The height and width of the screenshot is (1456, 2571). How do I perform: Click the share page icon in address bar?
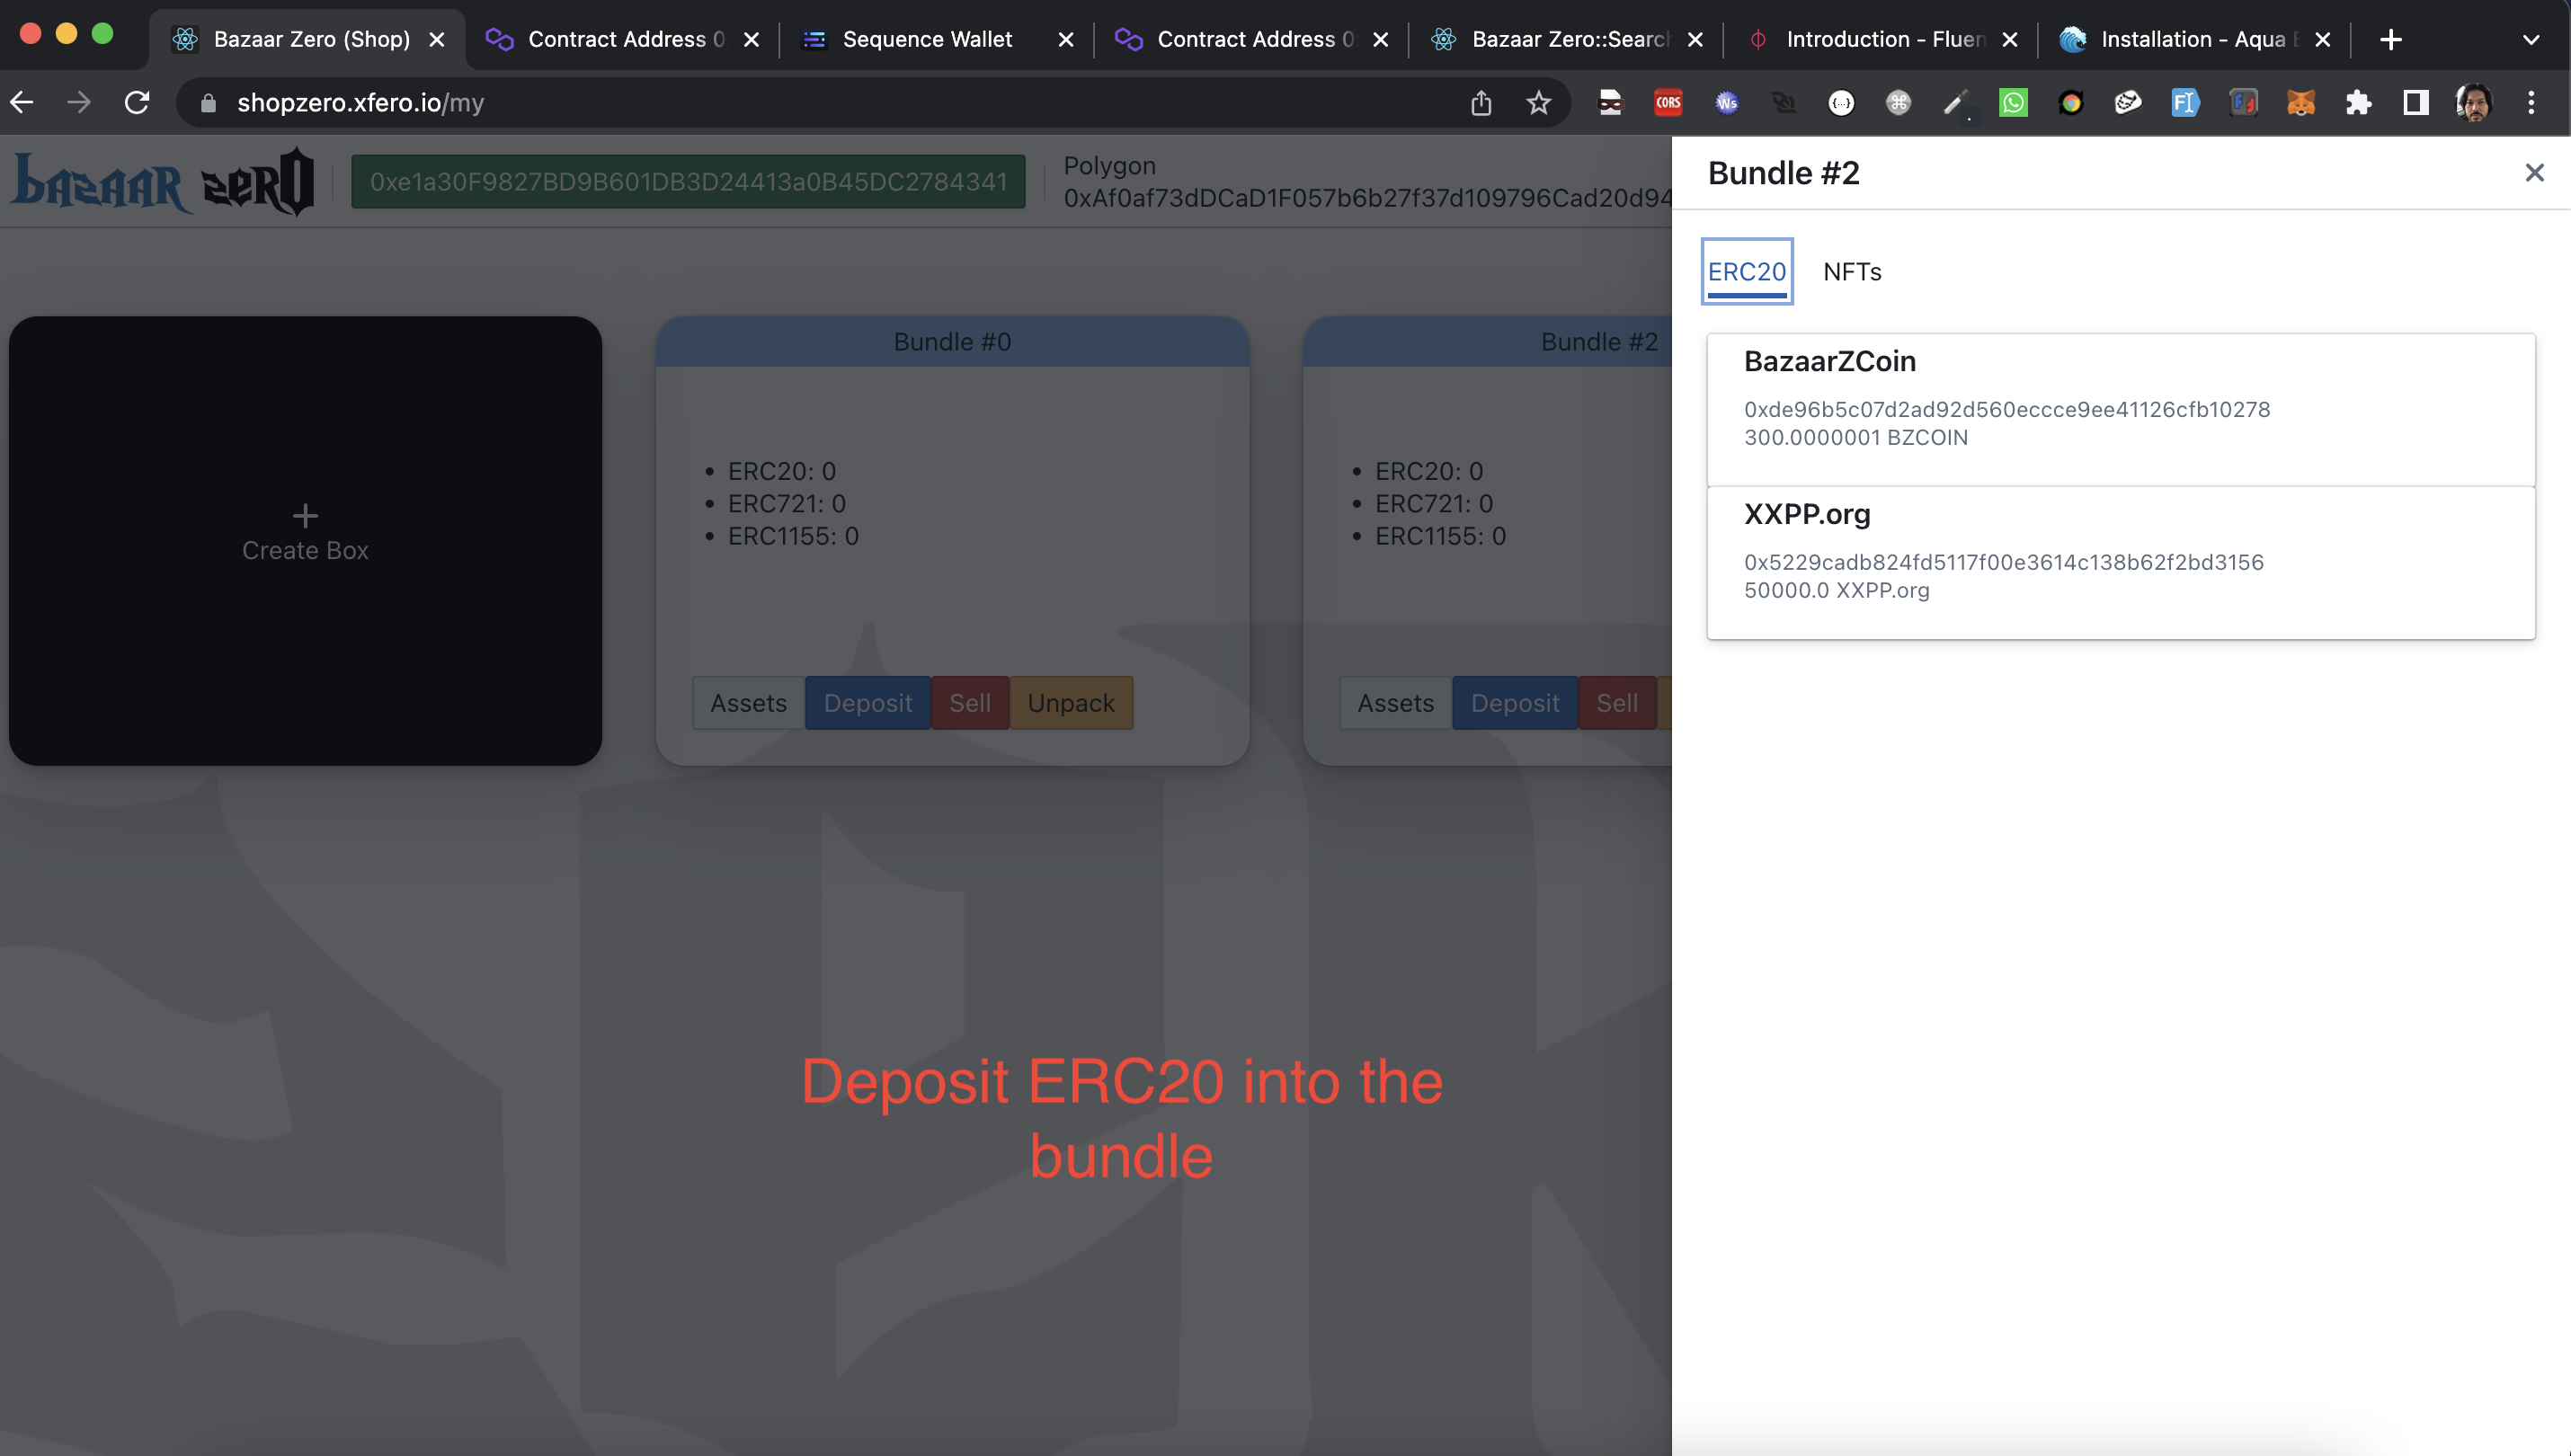click(1481, 102)
